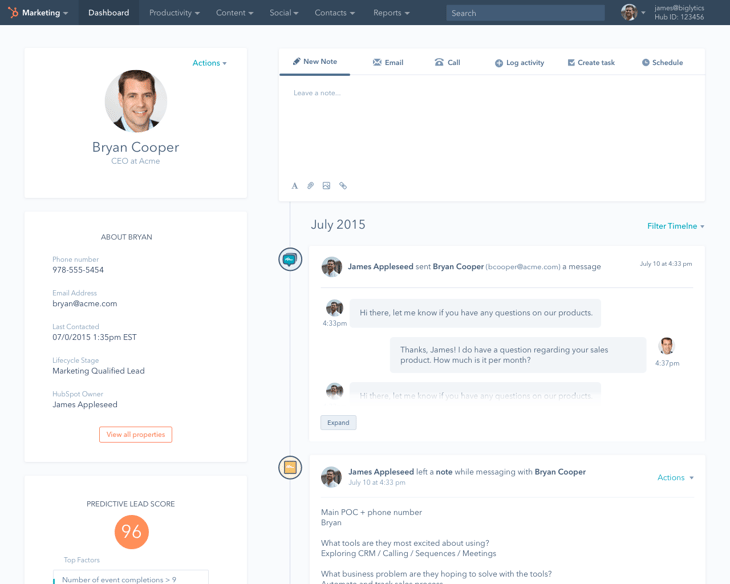
Task: Switch to the Email tab
Action: pyautogui.click(x=388, y=63)
